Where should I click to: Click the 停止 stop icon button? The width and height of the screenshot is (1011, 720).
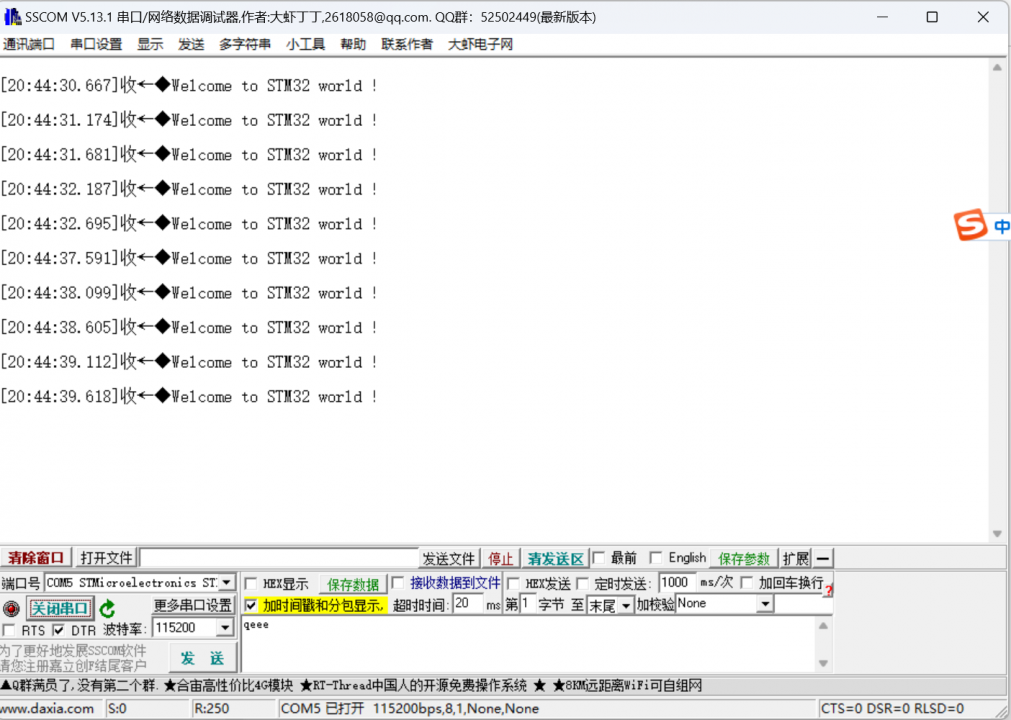pyautogui.click(x=498, y=556)
